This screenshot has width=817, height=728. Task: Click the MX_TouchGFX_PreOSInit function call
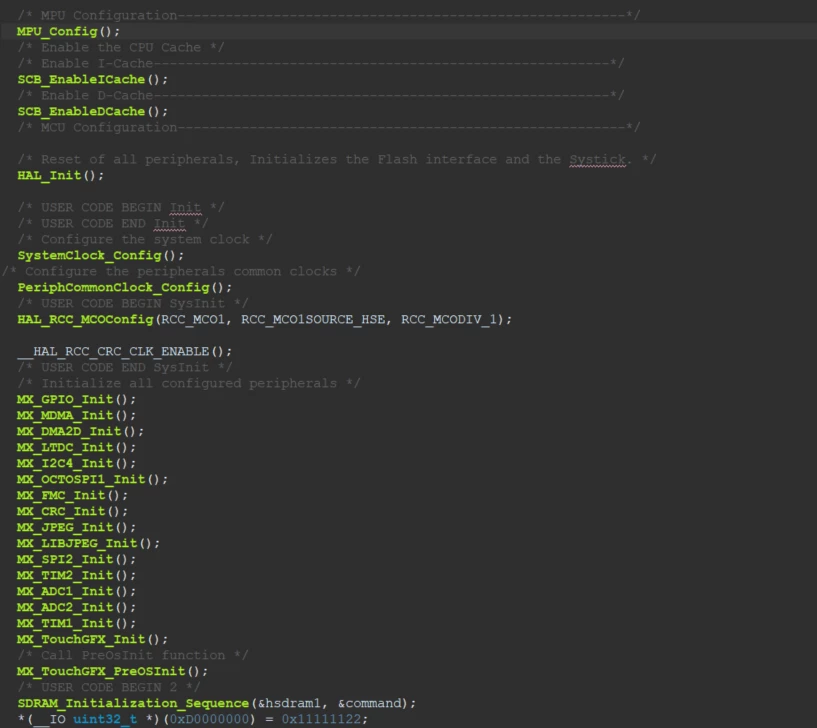[x=113, y=672]
